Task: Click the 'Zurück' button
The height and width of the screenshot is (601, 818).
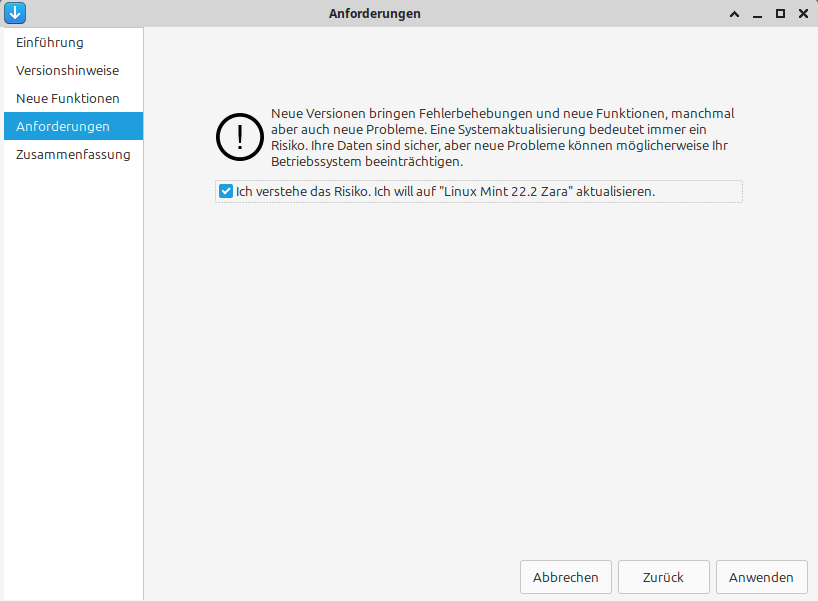Action: tap(663, 576)
